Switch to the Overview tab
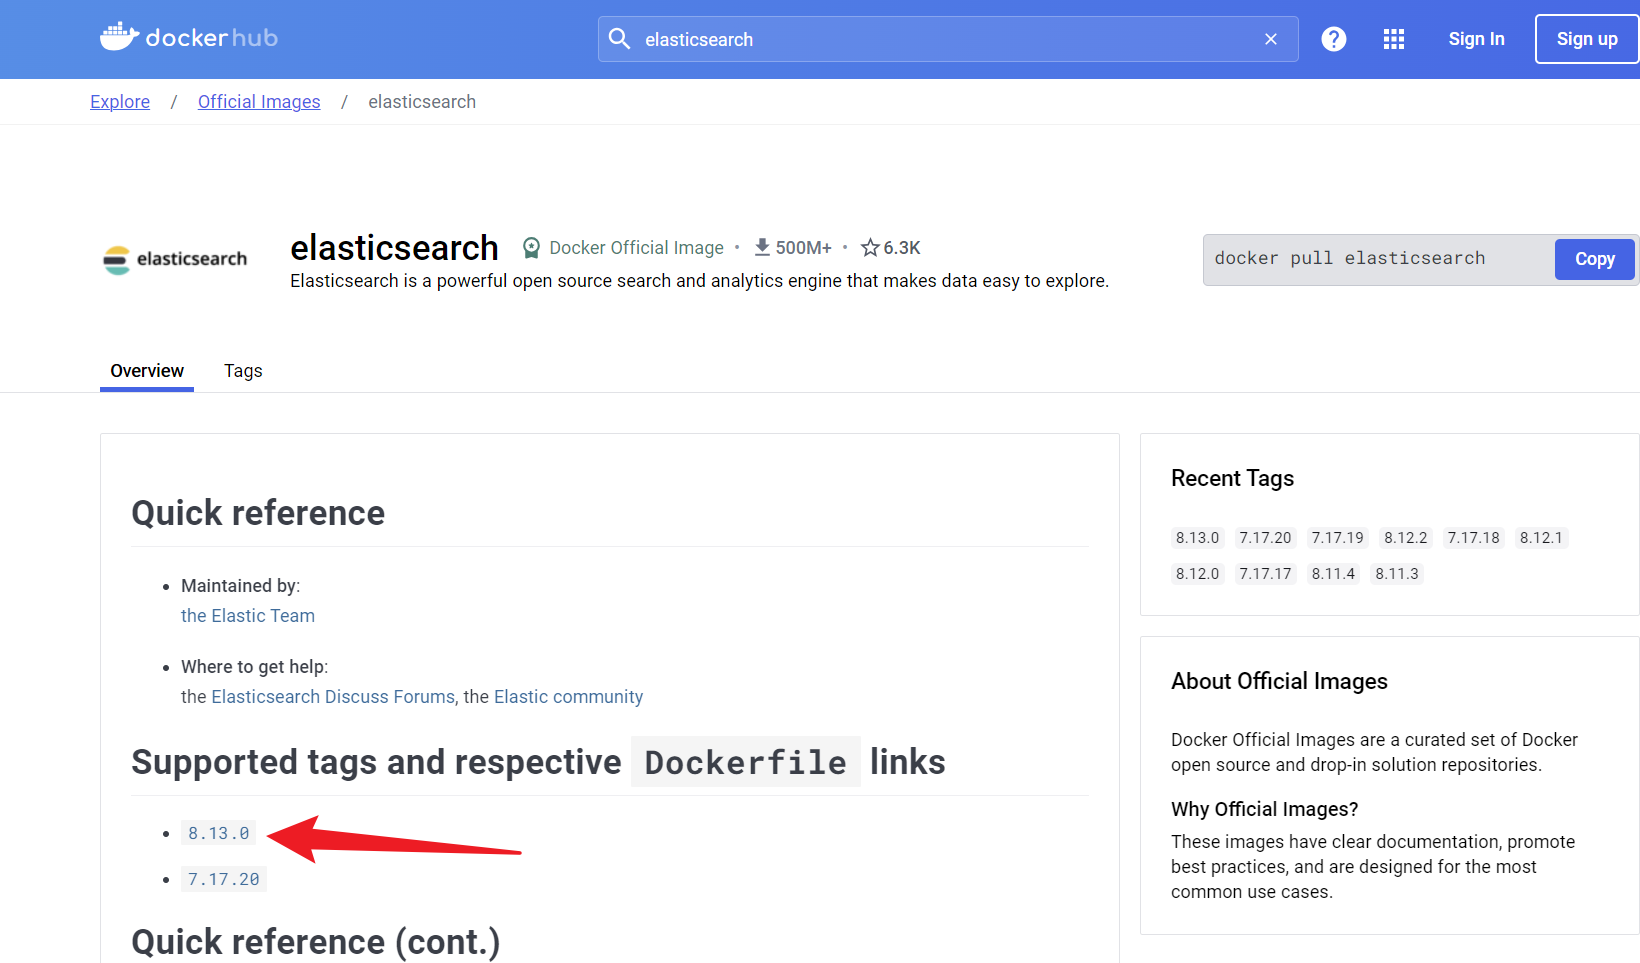1640x963 pixels. click(x=147, y=371)
